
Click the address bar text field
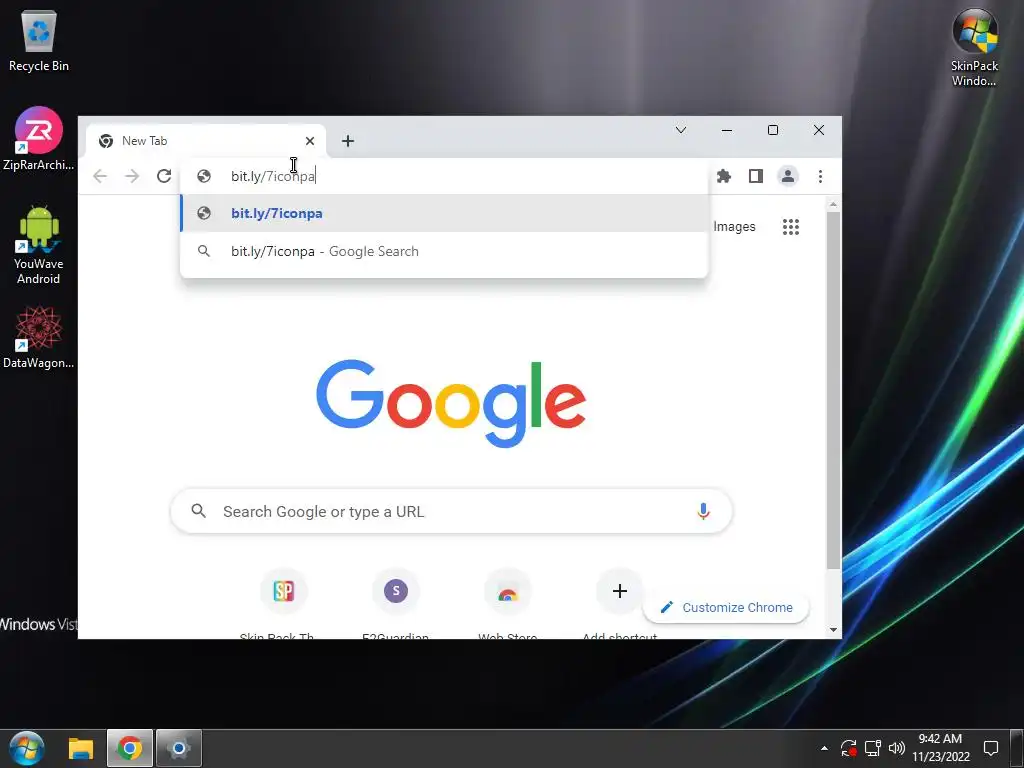(x=444, y=176)
